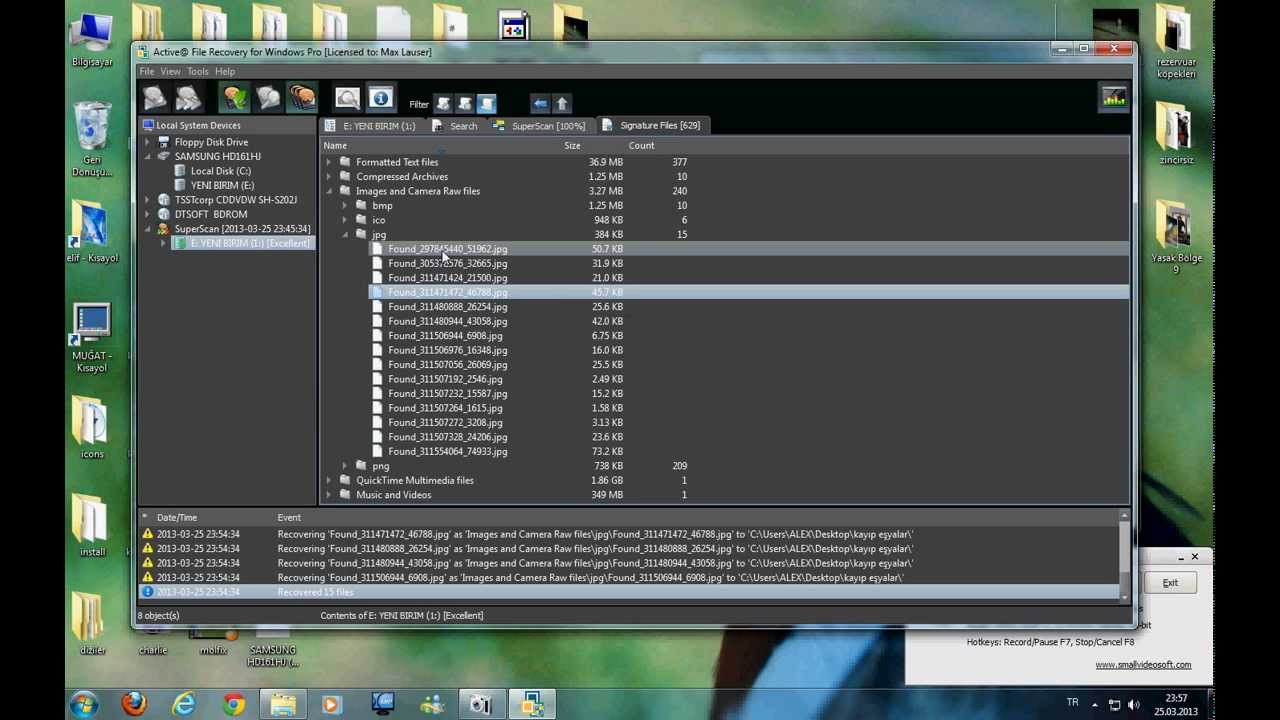
Task: Go back with the blue arrow icon
Action: click(x=540, y=104)
